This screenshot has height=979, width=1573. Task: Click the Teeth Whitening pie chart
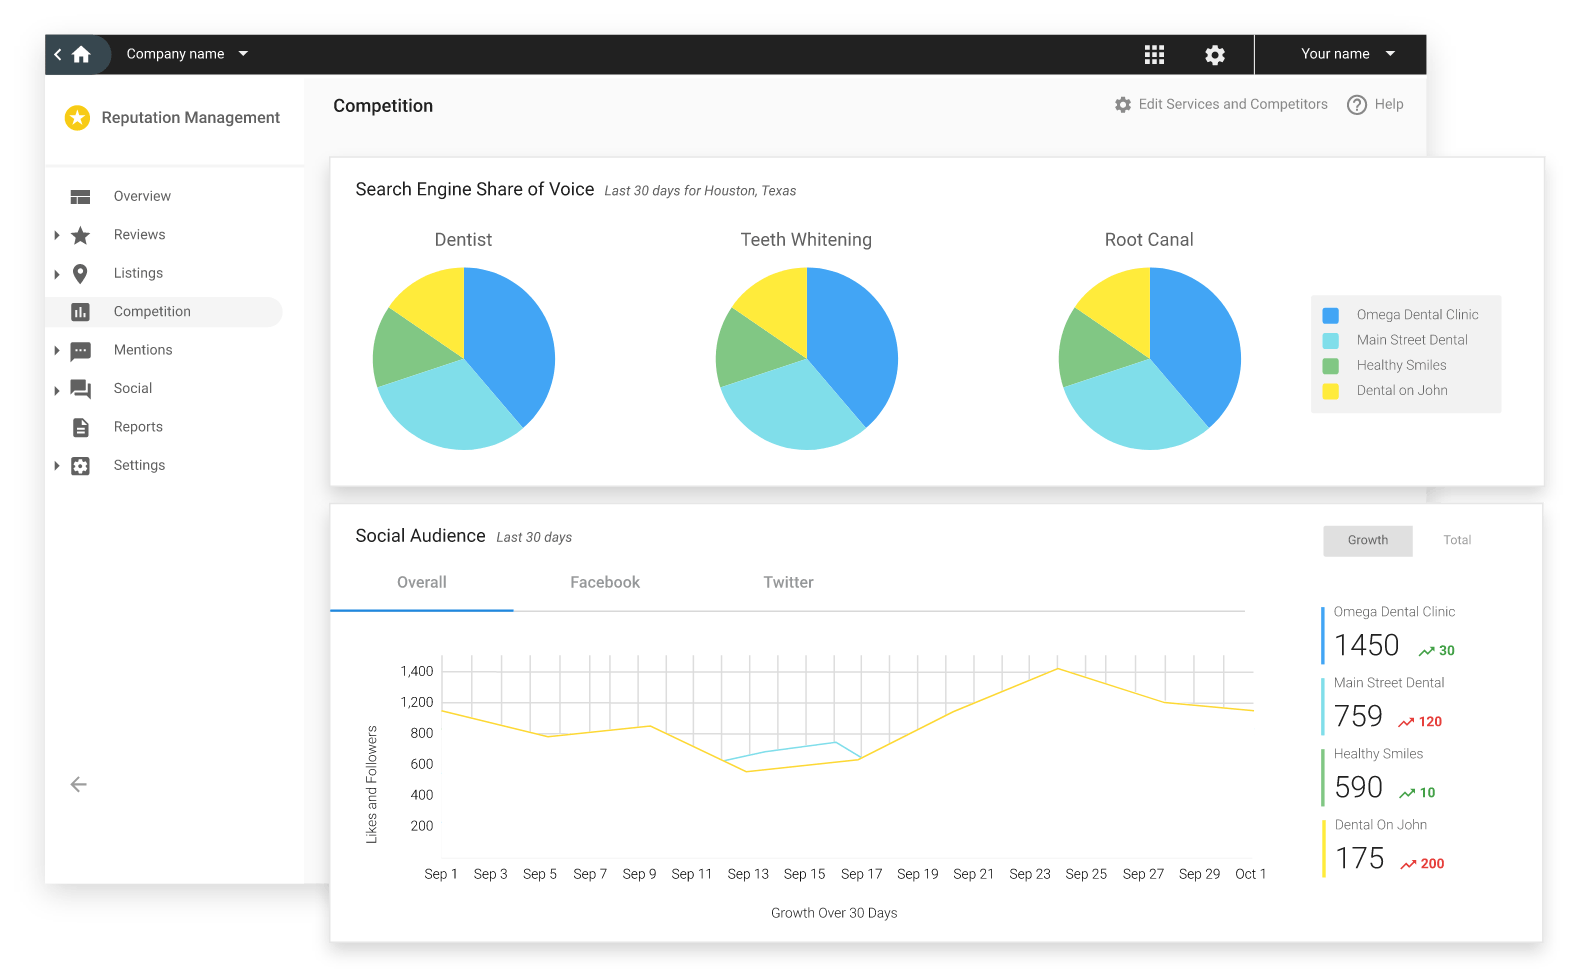click(x=807, y=359)
